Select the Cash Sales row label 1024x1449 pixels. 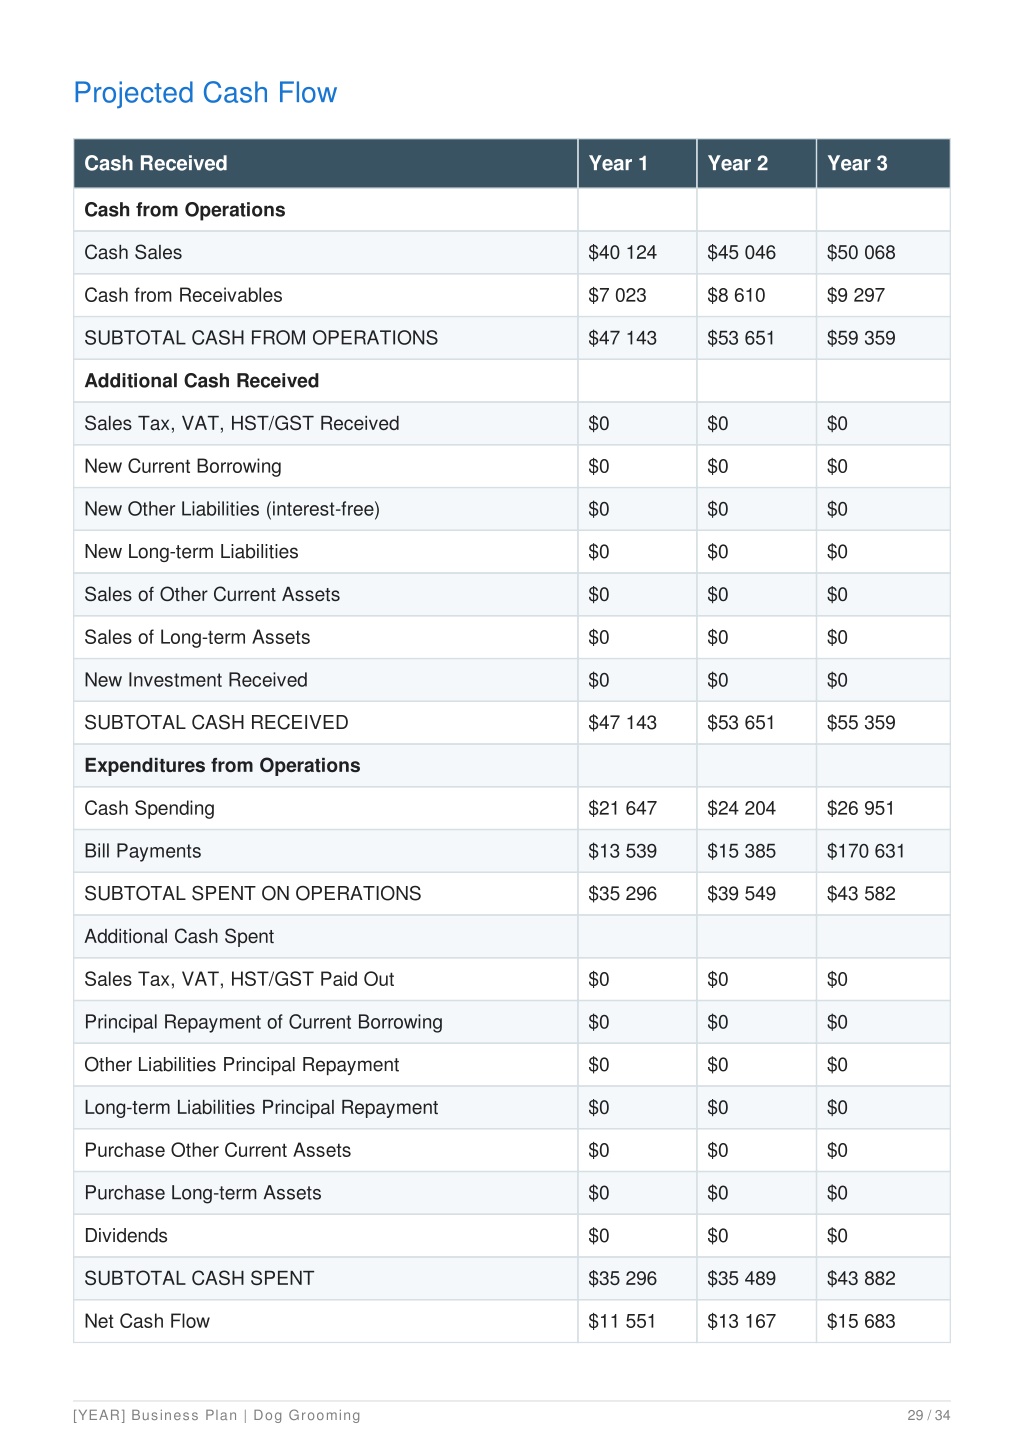[x=133, y=252]
